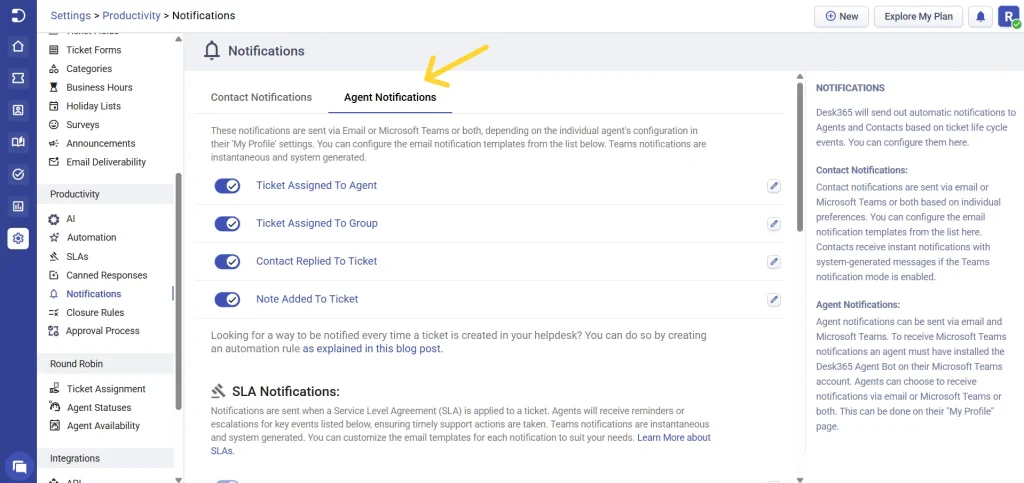Image resolution: width=1024 pixels, height=483 pixels.
Task: Click the main content scroll-down arrow
Action: [x=801, y=480]
